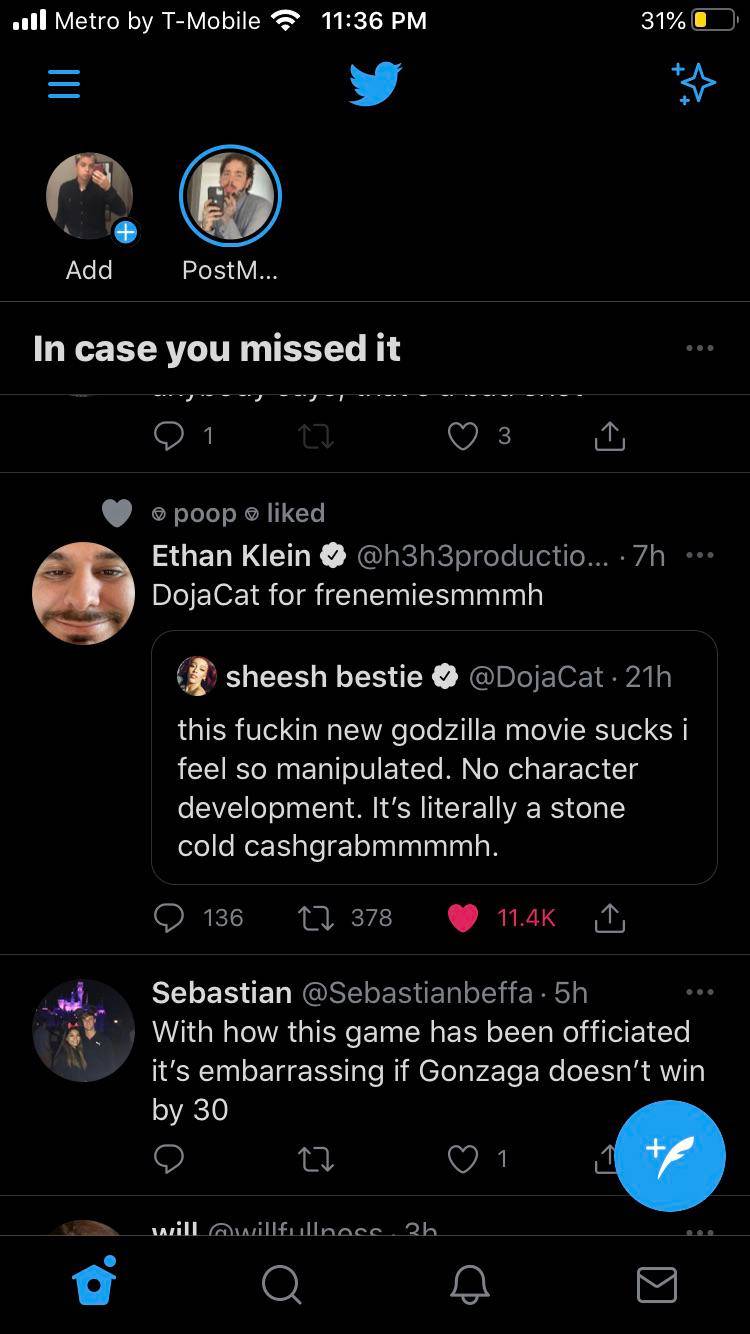Tap the Twitter bird logo
Image resolution: width=750 pixels, height=1334 pixels.
(x=375, y=84)
